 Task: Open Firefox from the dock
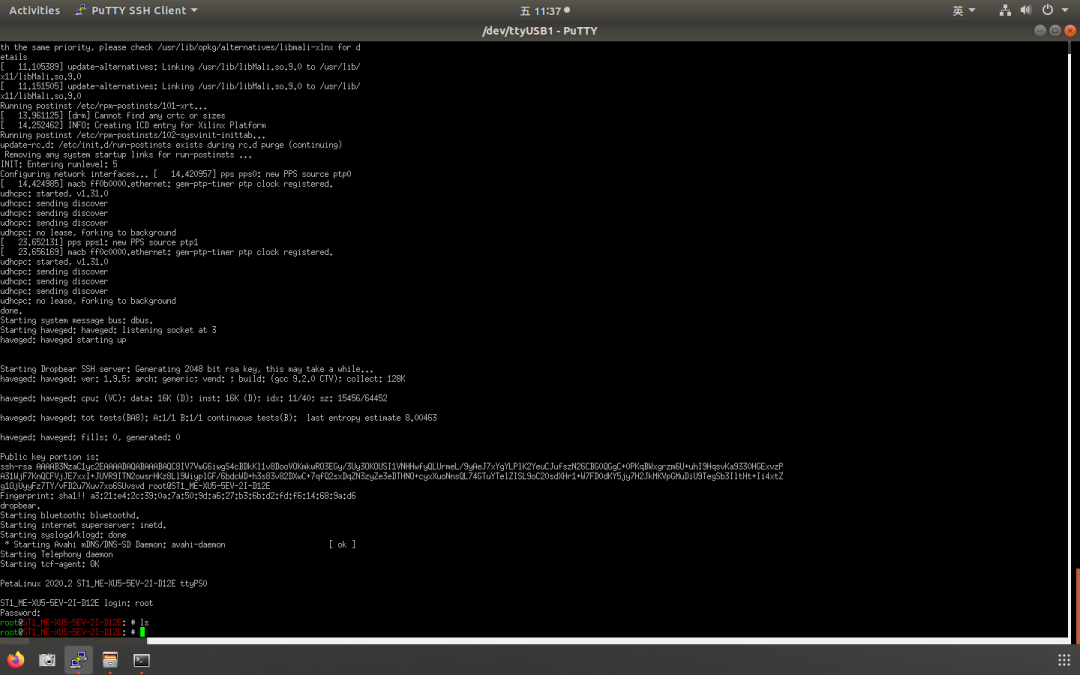pyautogui.click(x=16, y=660)
